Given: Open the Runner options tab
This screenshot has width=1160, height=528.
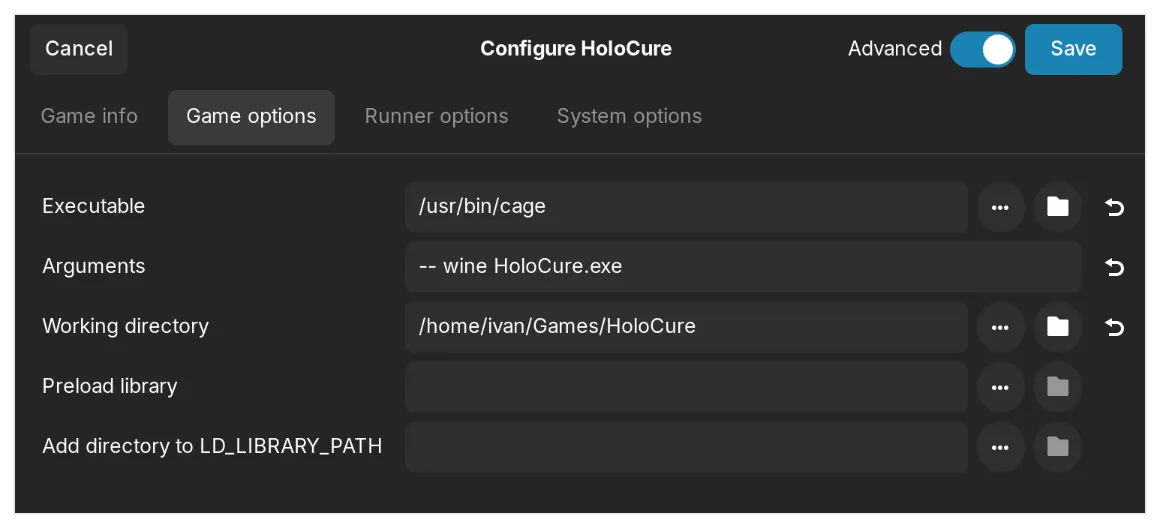Looking at the screenshot, I should pyautogui.click(x=436, y=117).
